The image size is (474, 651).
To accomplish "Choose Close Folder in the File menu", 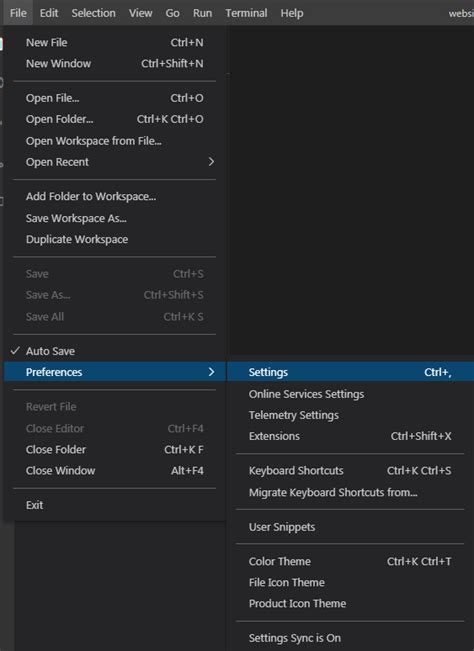I will point(115,449).
